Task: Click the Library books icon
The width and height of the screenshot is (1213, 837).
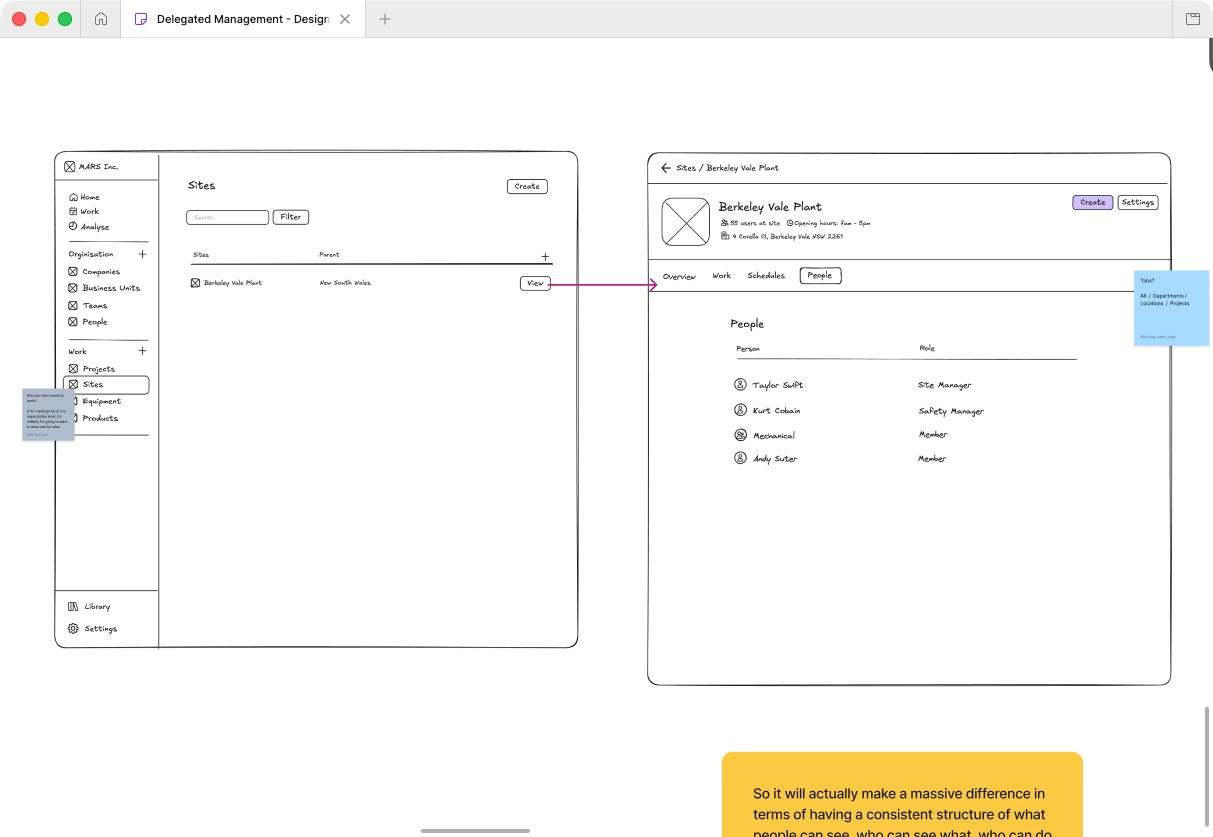Action: coord(73,607)
